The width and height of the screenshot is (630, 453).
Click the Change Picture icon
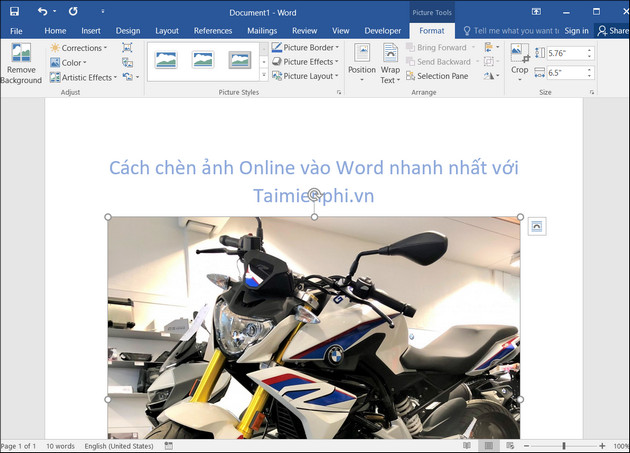pos(127,62)
